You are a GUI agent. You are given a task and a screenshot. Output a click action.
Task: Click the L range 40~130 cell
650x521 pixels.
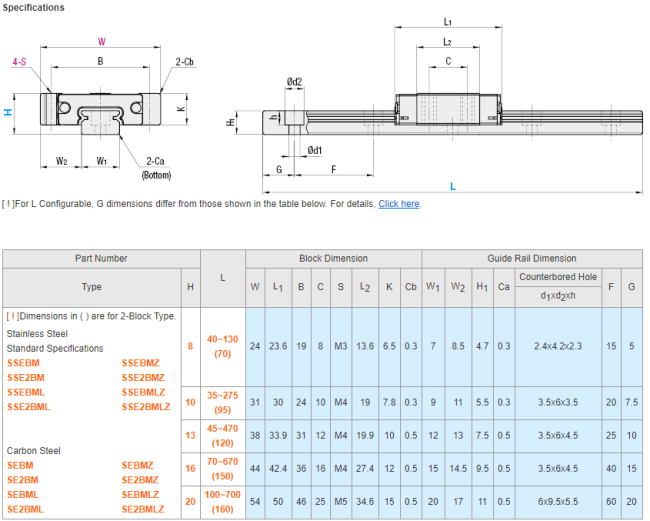pyautogui.click(x=222, y=339)
